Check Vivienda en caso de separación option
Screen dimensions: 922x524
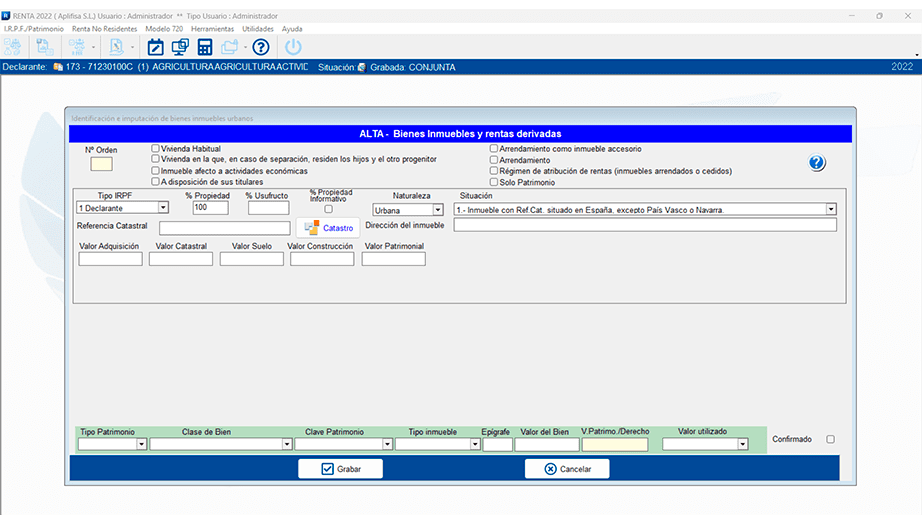tap(155, 159)
